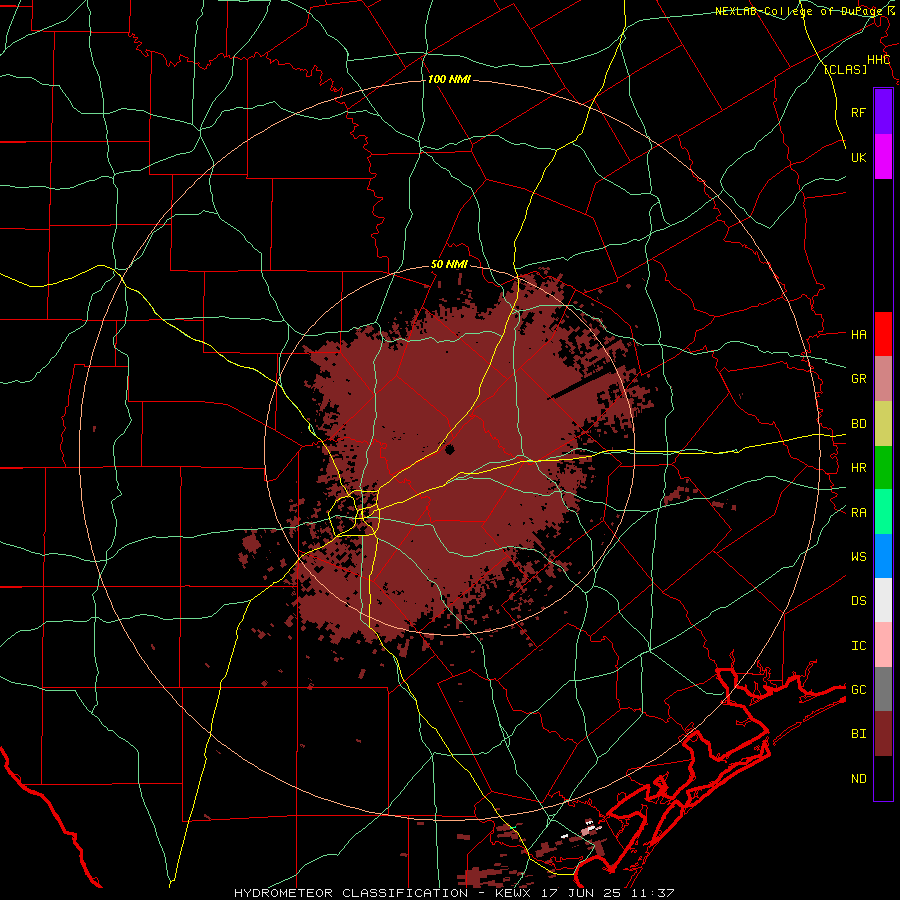The width and height of the screenshot is (900, 900).
Task: Click the "GC" legend label
Action: pyautogui.click(x=858, y=690)
